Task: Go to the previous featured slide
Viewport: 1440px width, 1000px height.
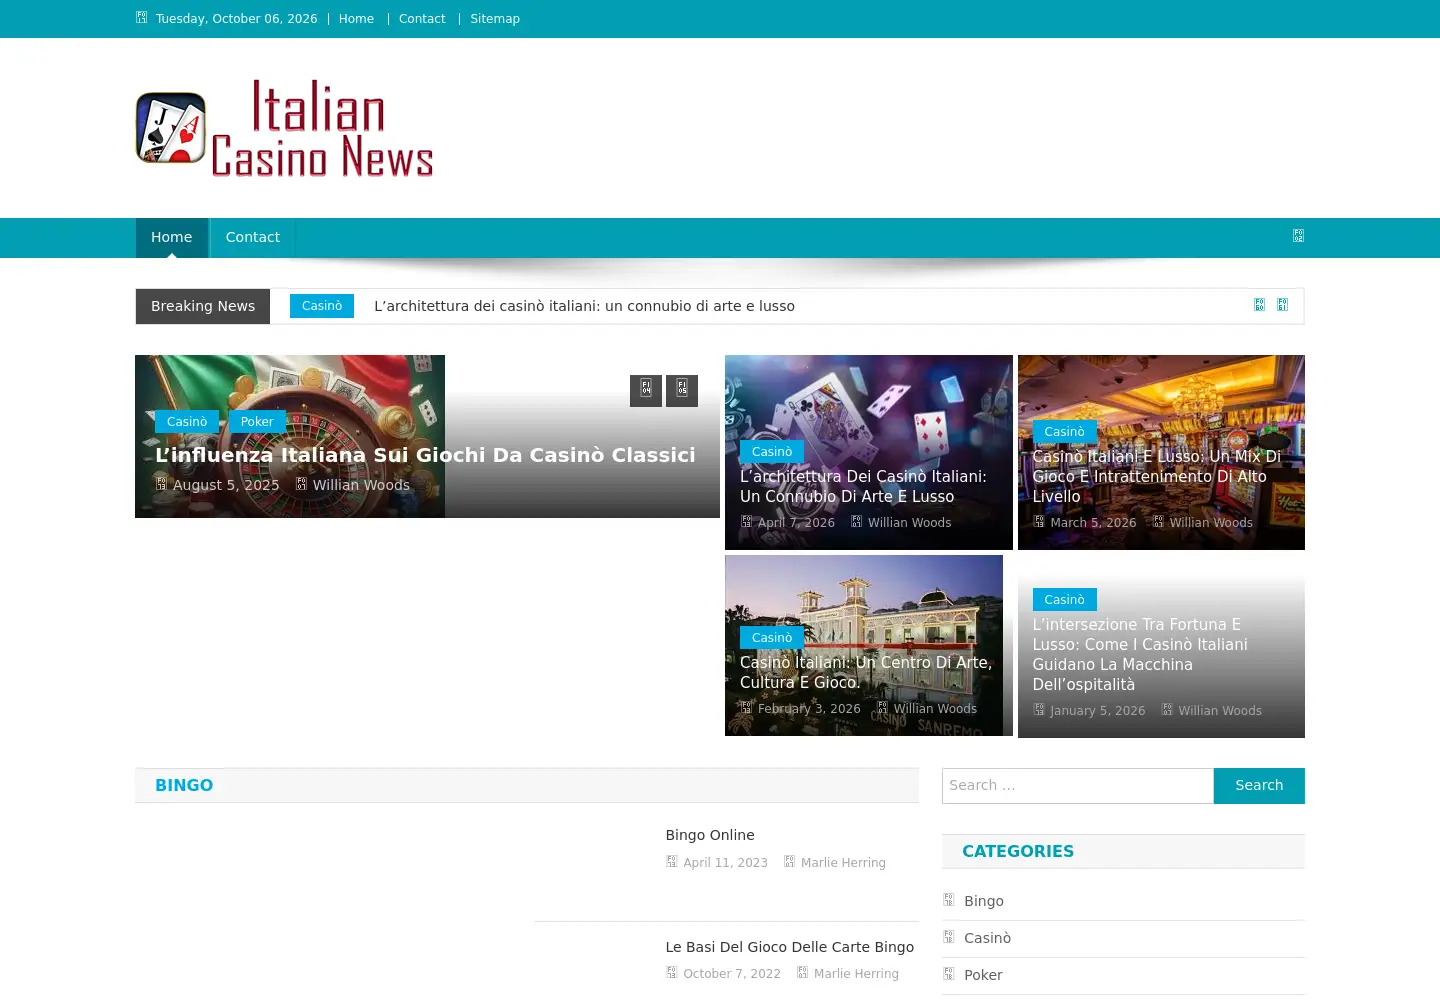Action: [646, 390]
